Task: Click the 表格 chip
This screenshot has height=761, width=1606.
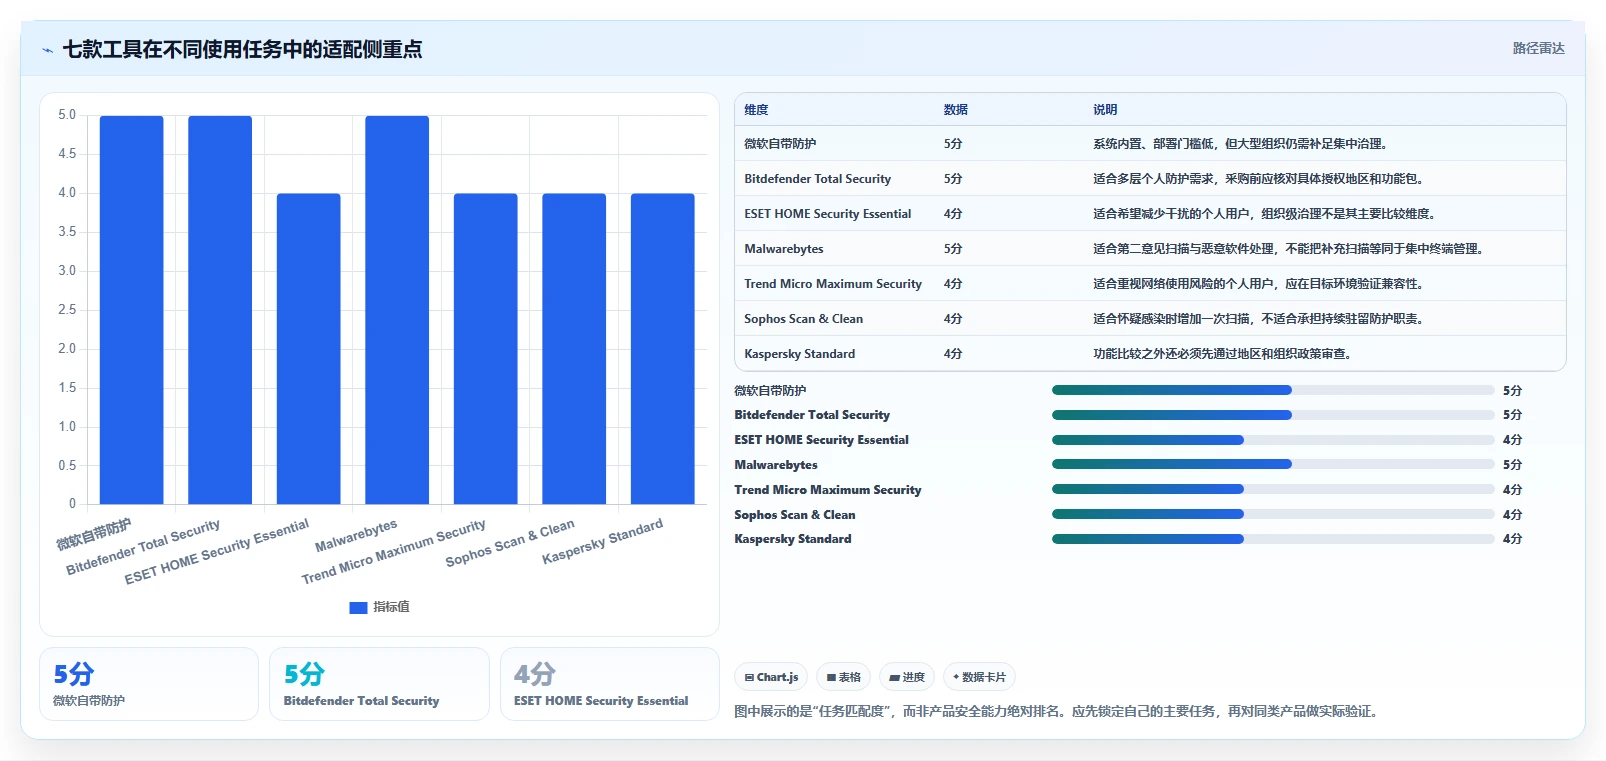Action: pyautogui.click(x=844, y=677)
